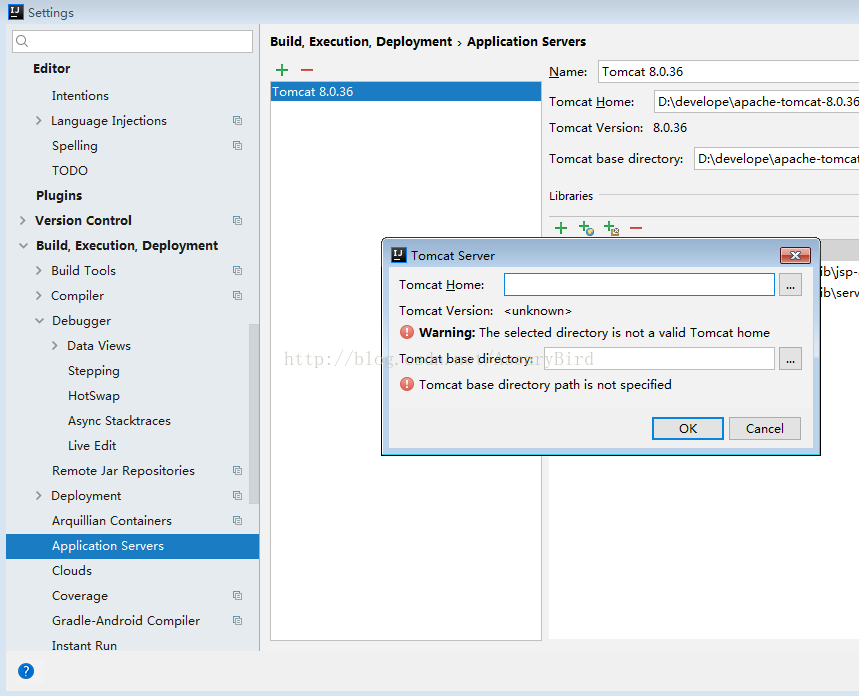
Task: Open Arquillian Containers settings
Action: click(112, 521)
